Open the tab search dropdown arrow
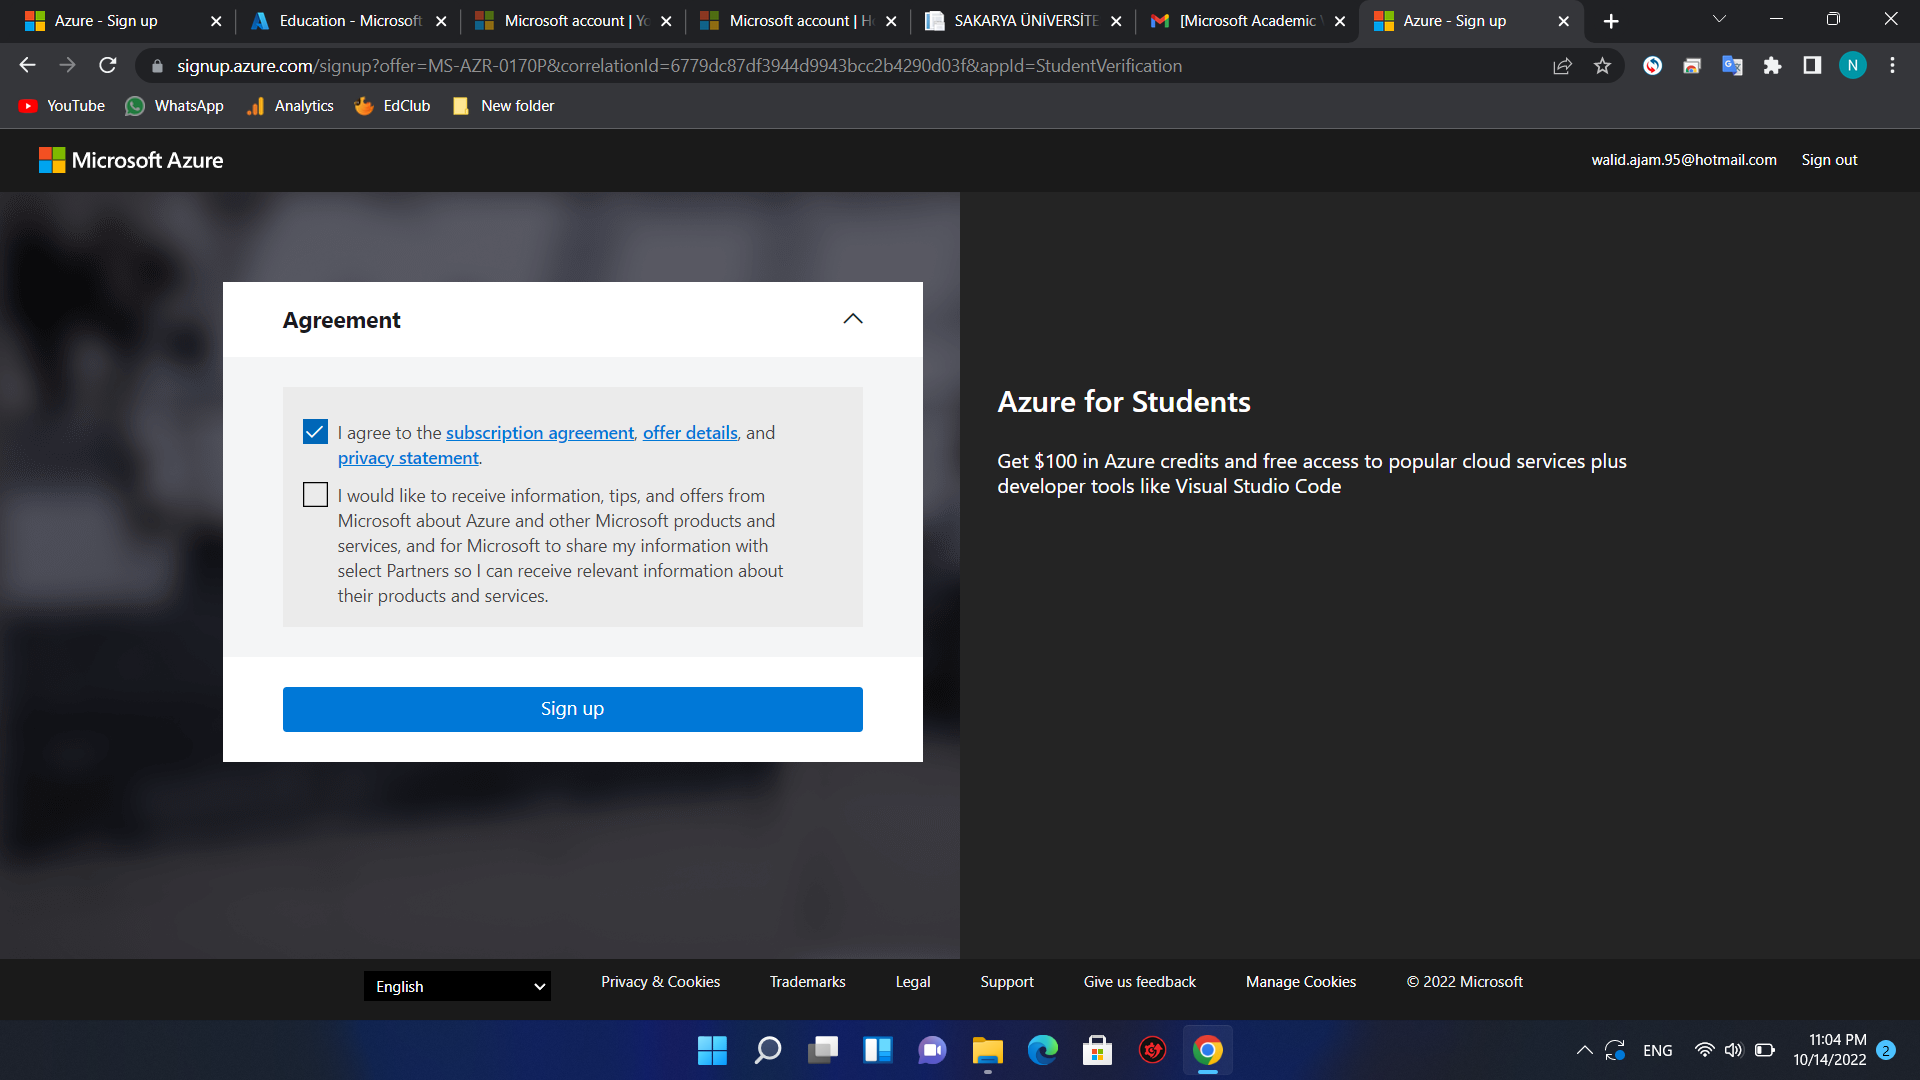The height and width of the screenshot is (1080, 1920). click(x=1719, y=20)
